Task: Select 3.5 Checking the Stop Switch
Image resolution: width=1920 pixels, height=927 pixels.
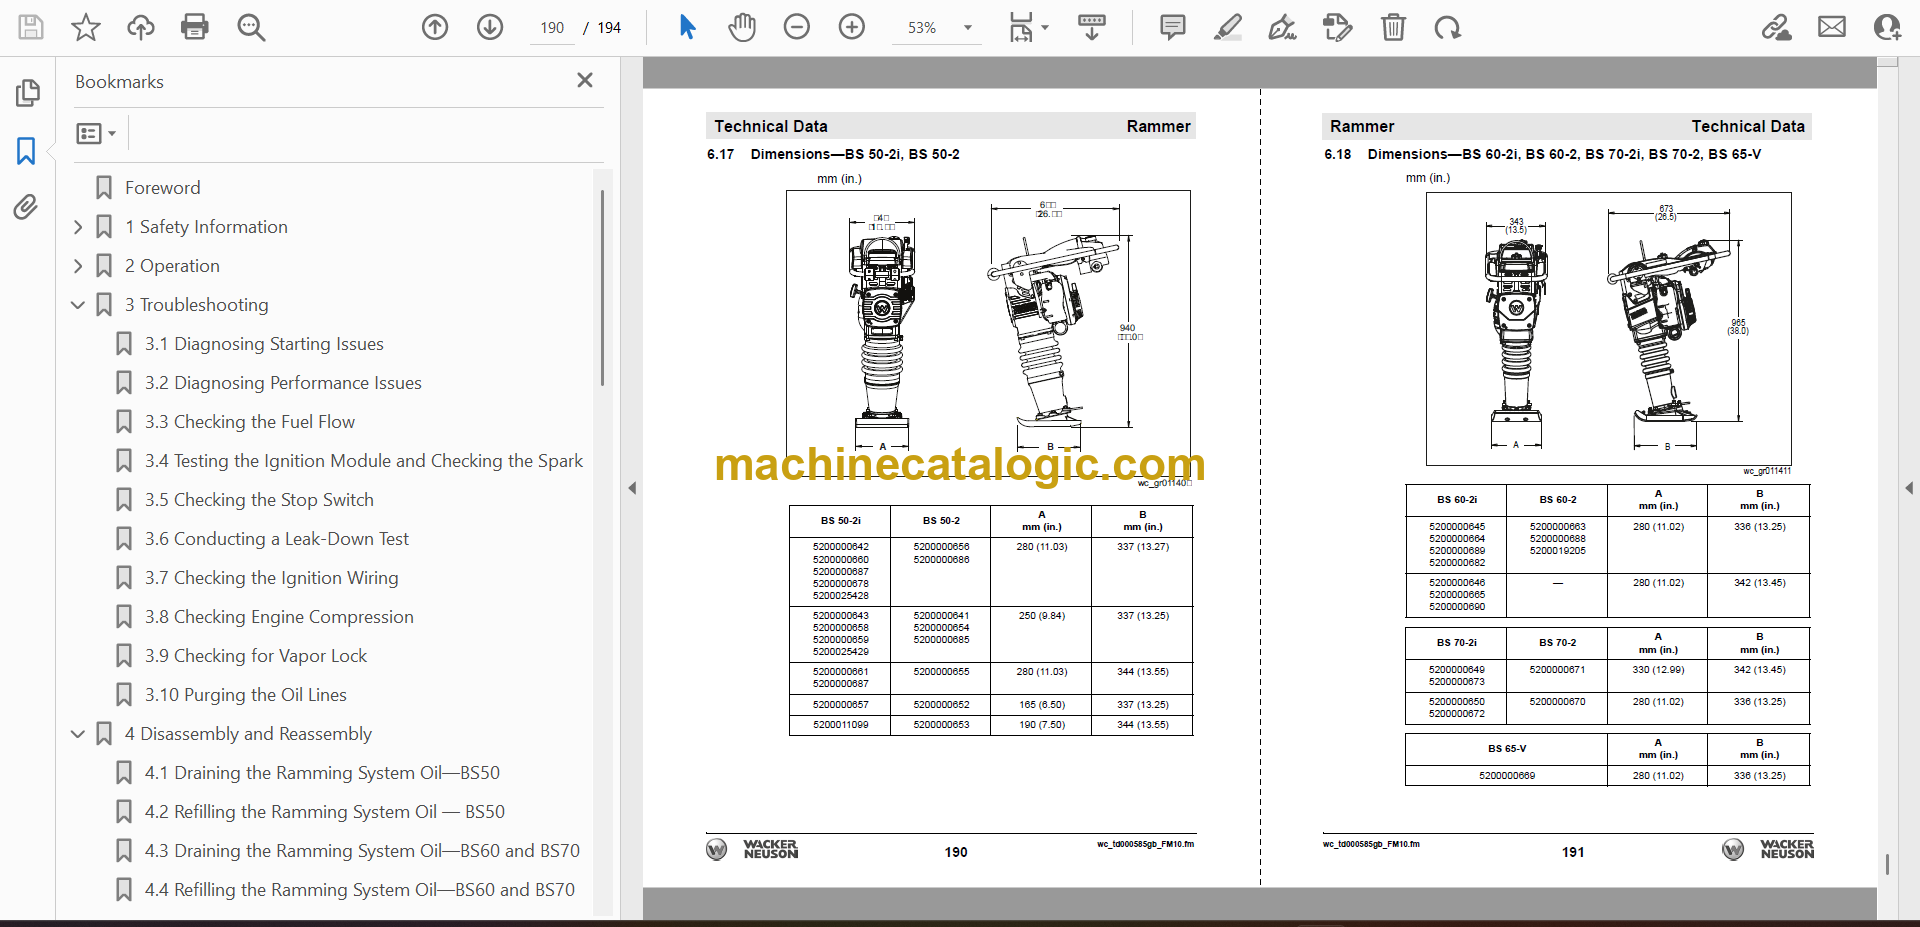Action: 259,500
